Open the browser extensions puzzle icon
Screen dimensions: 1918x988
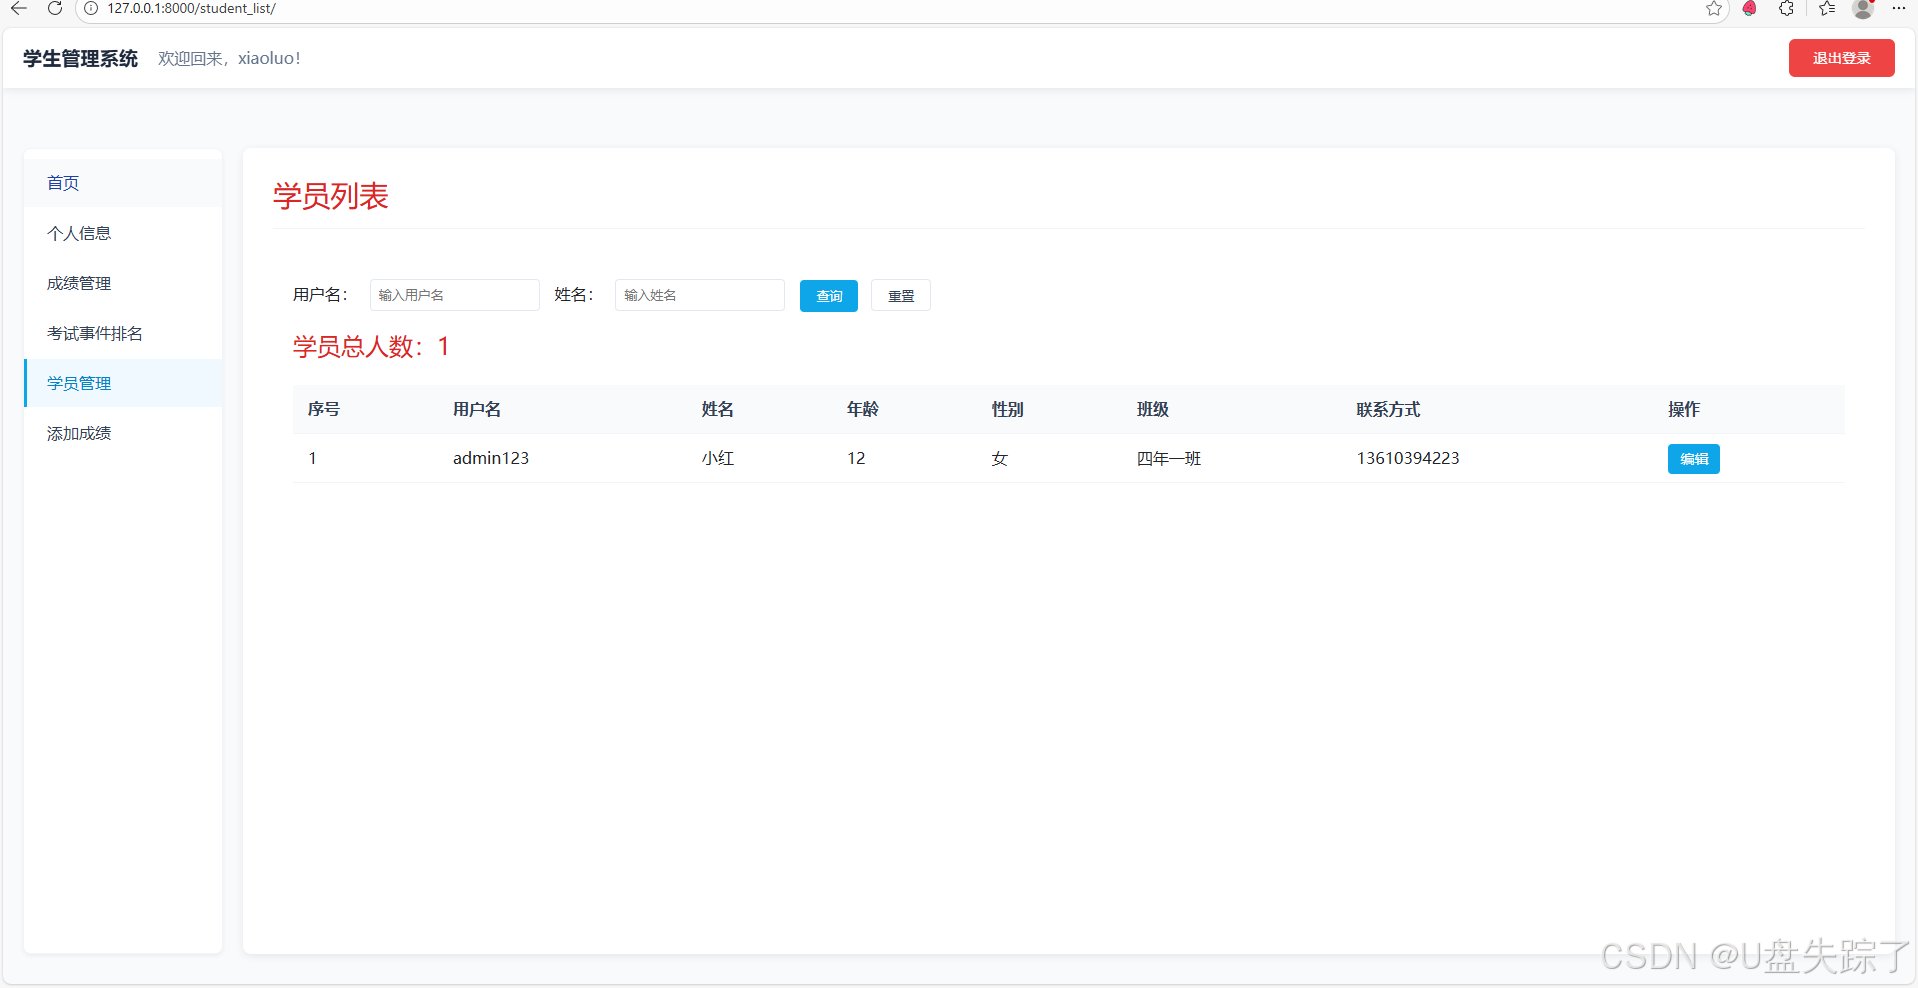[x=1786, y=8]
